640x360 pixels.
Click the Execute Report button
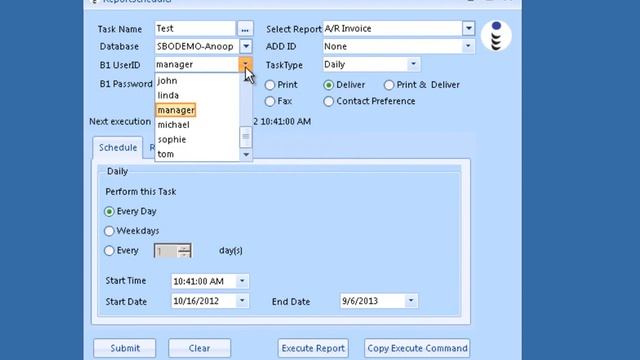tap(313, 348)
